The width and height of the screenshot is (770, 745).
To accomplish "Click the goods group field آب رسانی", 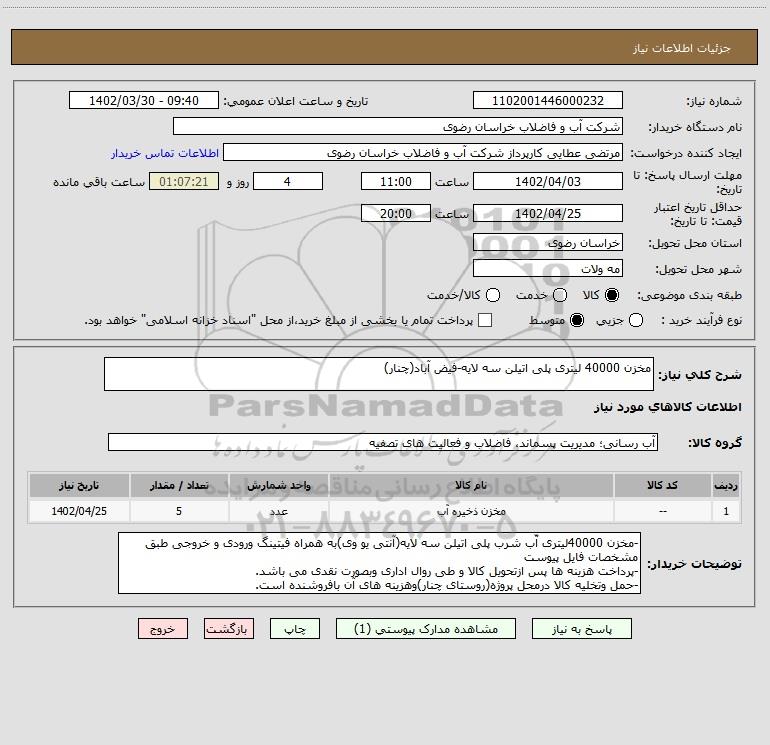I will pos(383,442).
